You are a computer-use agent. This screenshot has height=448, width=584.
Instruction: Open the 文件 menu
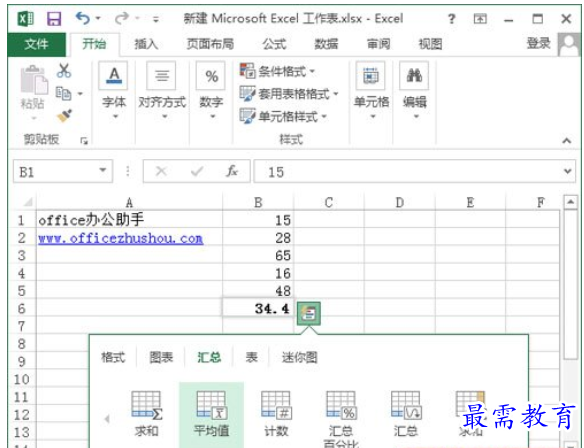tap(36, 44)
